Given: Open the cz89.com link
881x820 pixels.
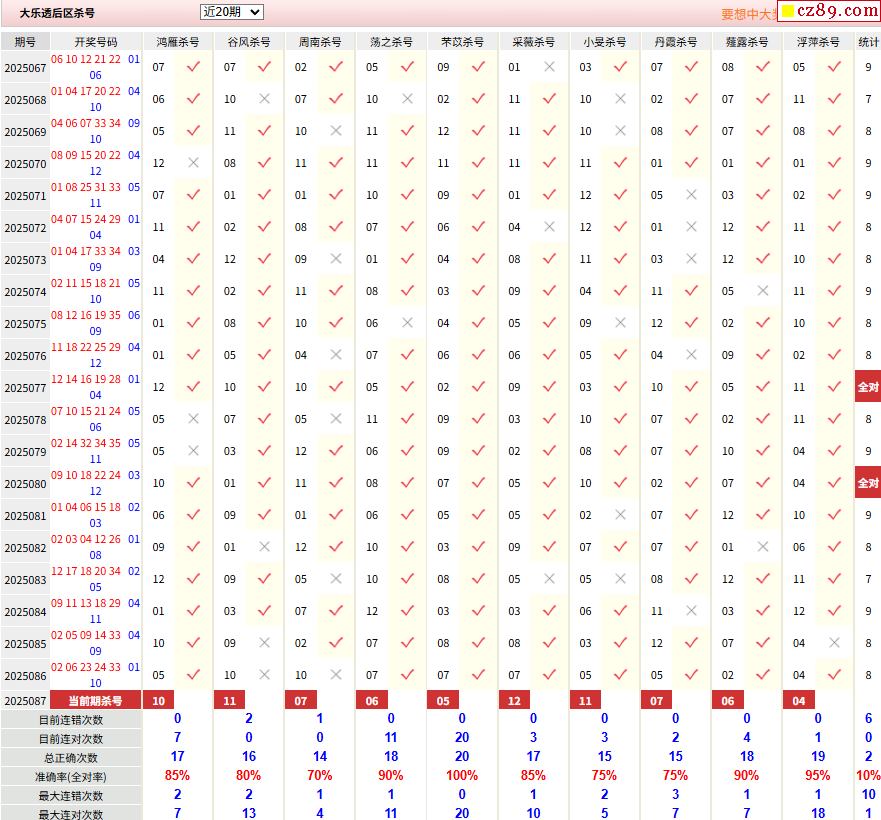Looking at the screenshot, I should tap(830, 11).
